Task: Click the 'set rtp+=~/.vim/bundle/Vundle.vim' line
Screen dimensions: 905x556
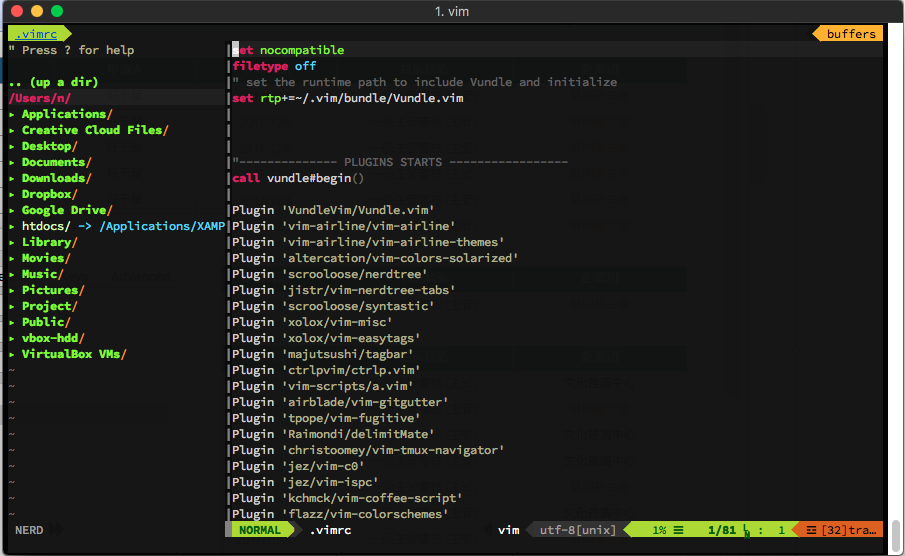Action: (x=347, y=98)
